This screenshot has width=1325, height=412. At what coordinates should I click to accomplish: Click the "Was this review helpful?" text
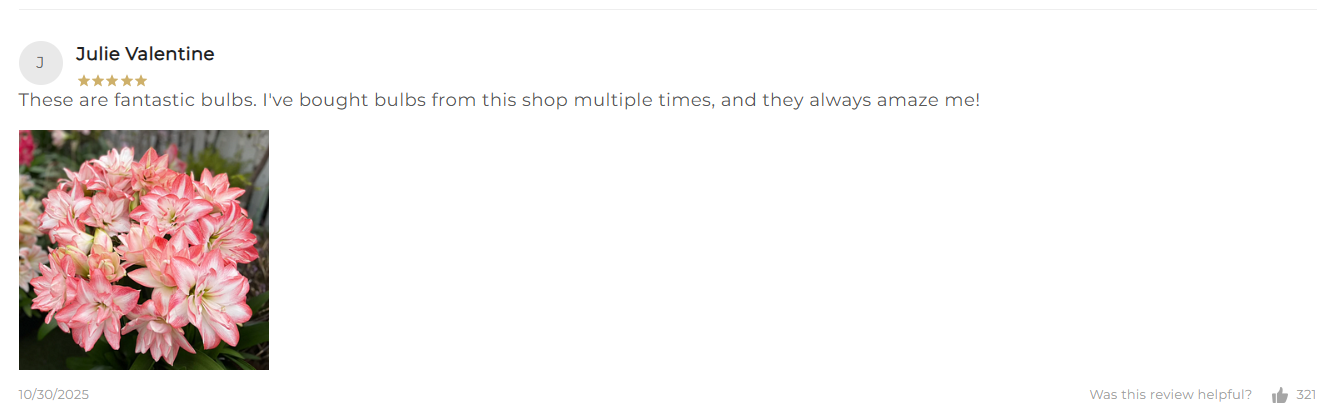[1170, 395]
